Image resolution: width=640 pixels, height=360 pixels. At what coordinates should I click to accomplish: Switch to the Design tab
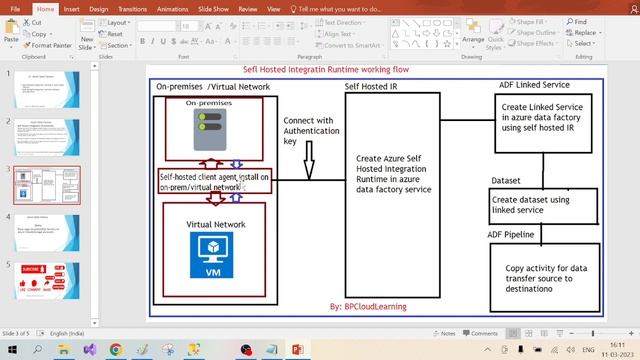99,9
